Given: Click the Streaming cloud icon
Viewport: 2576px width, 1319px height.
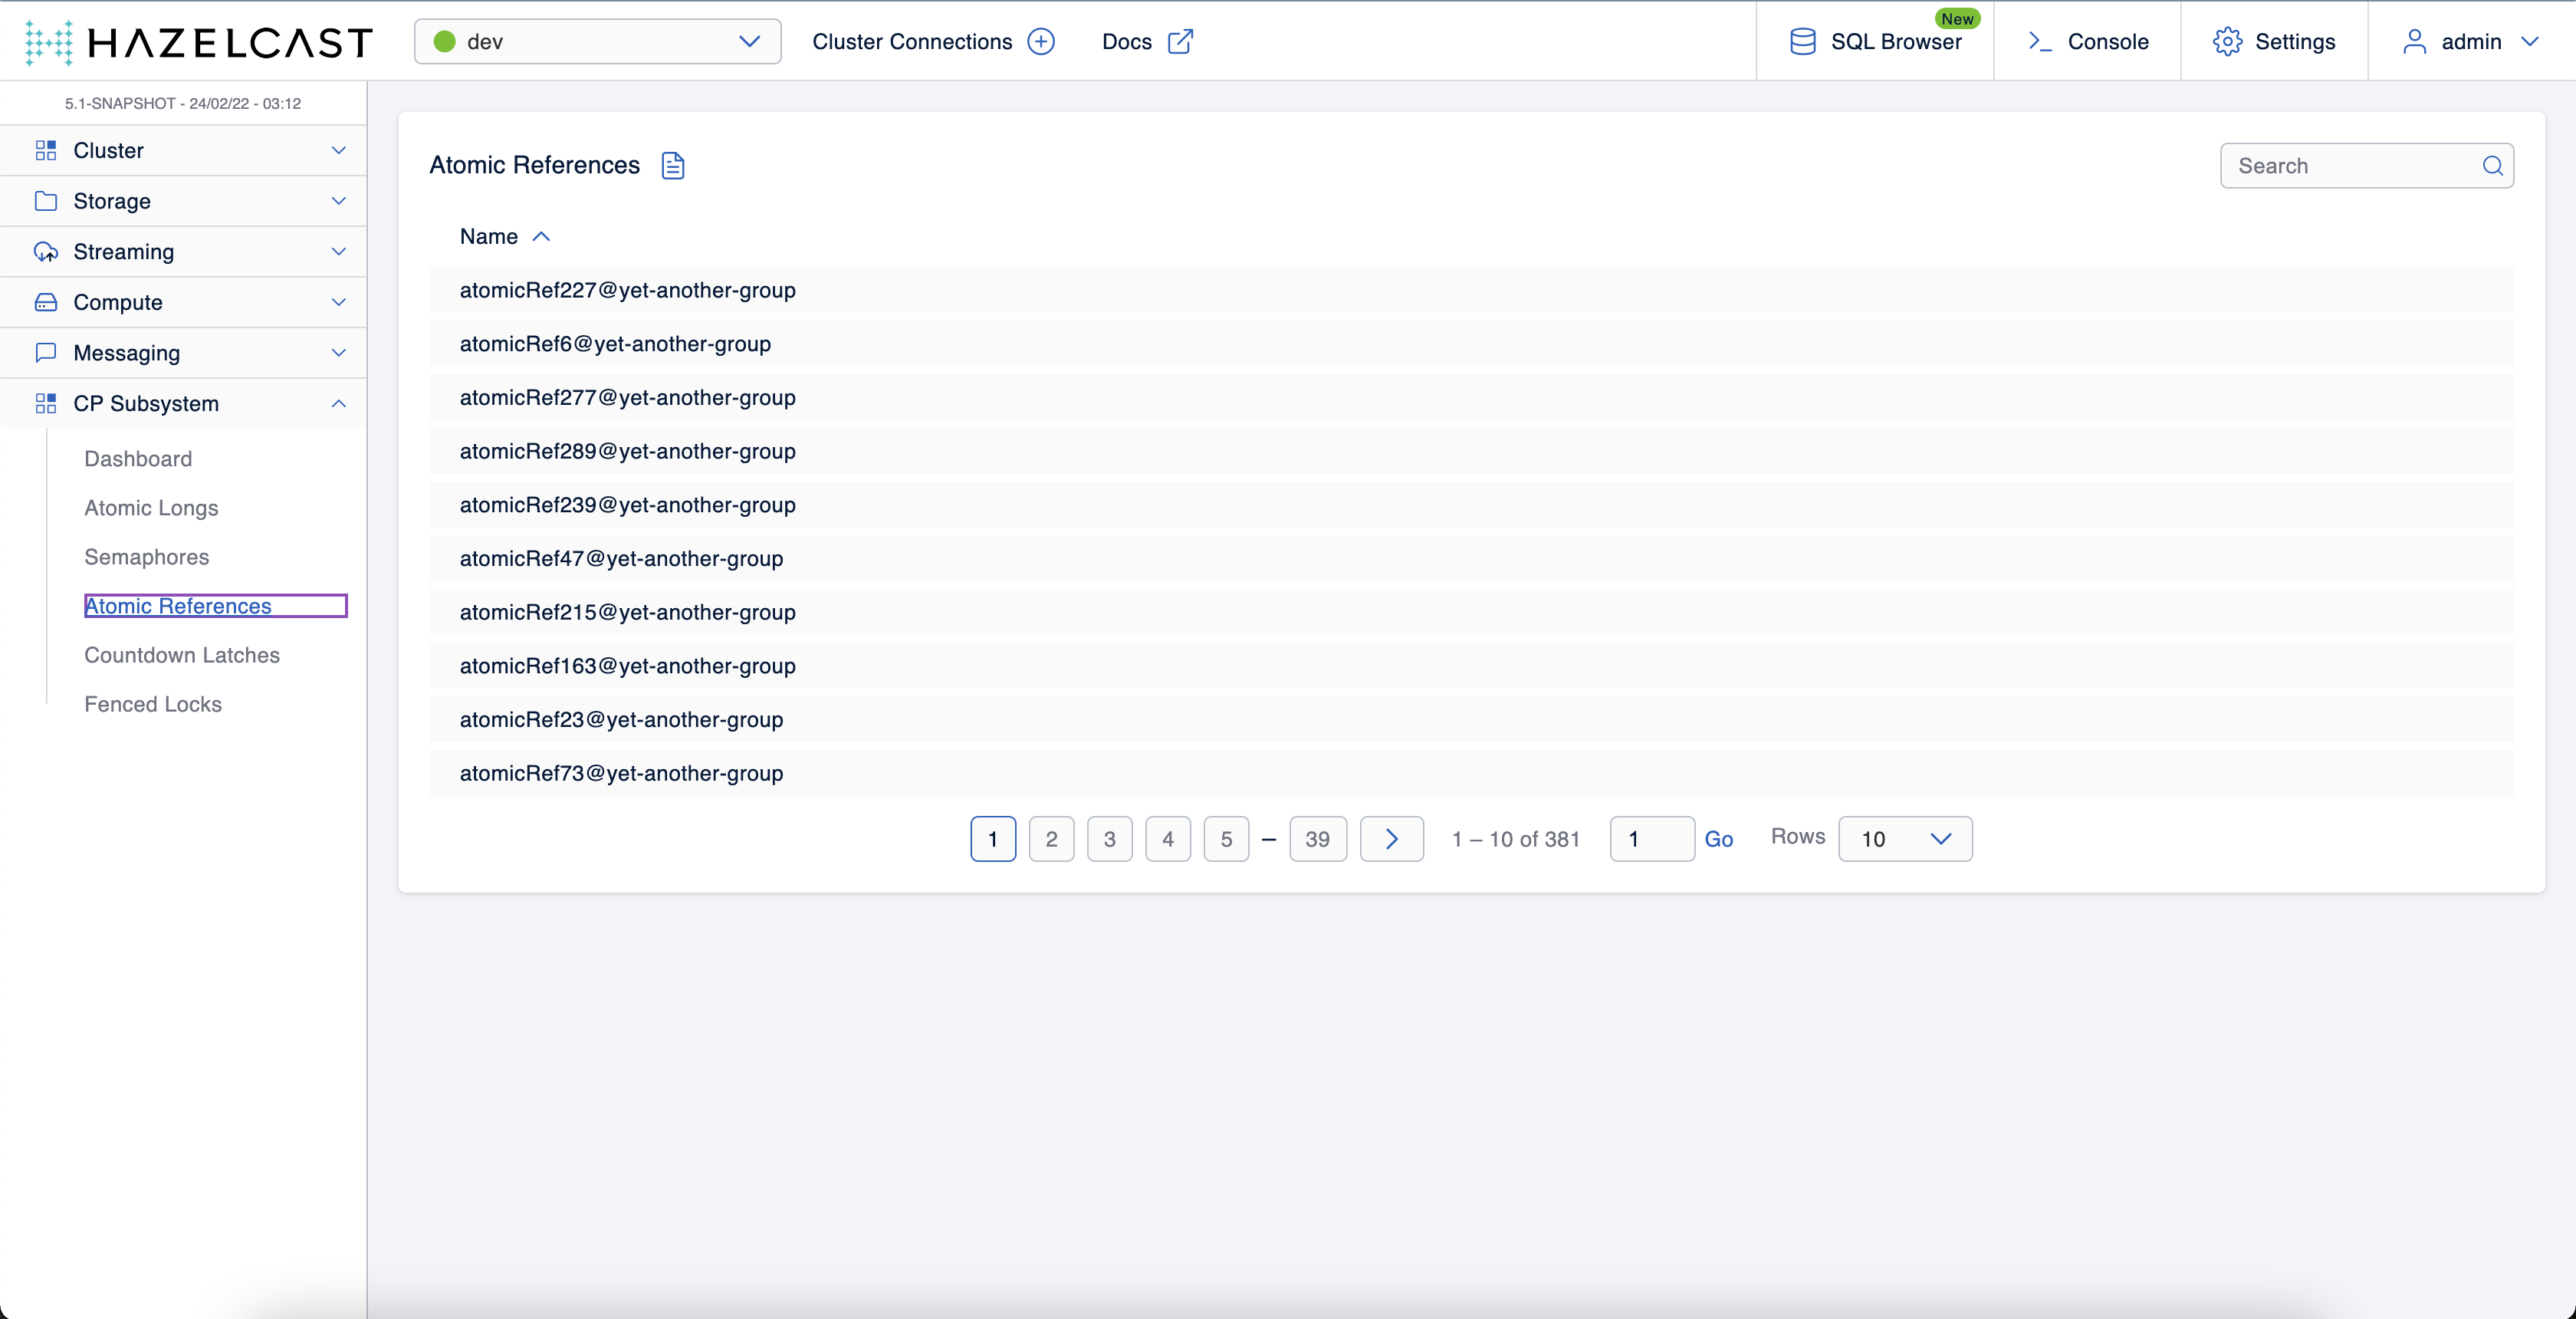Looking at the screenshot, I should 46,251.
